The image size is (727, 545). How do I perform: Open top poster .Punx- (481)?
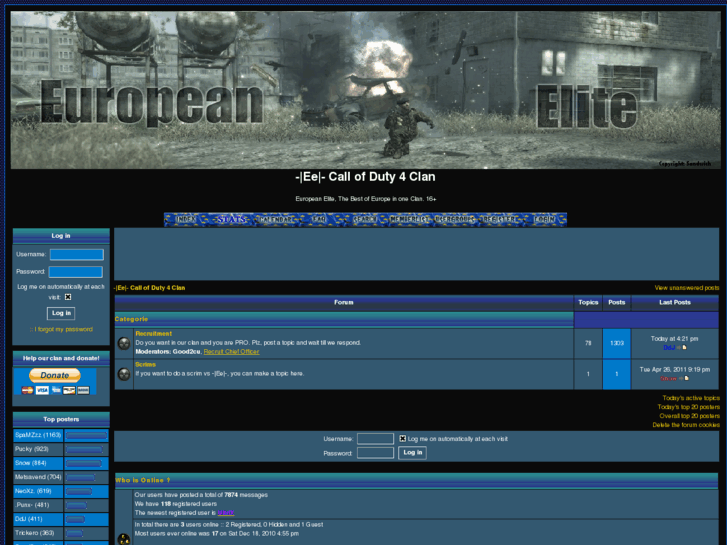click(x=32, y=505)
